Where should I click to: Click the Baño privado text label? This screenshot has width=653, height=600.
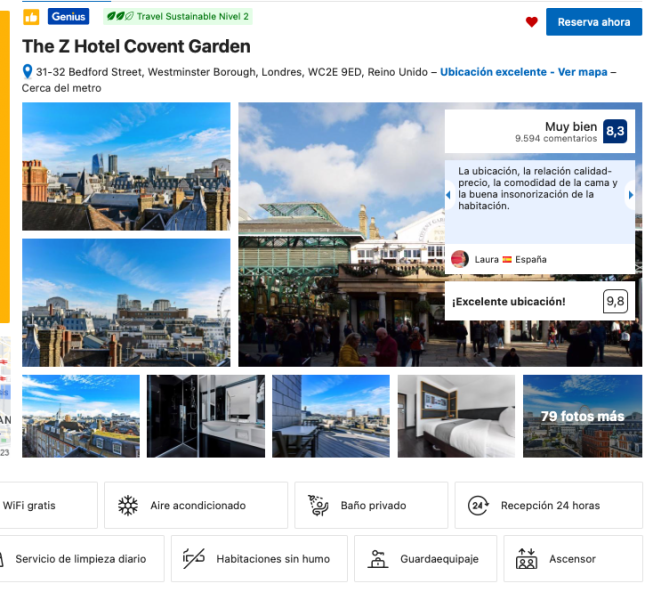pyautogui.click(x=373, y=505)
